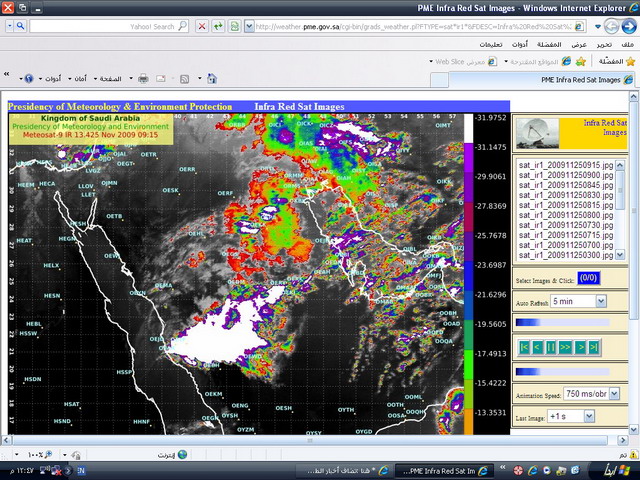Select sat_ir1_200911250845.jpg in the list
The width and height of the screenshot is (640, 480).
point(566,185)
